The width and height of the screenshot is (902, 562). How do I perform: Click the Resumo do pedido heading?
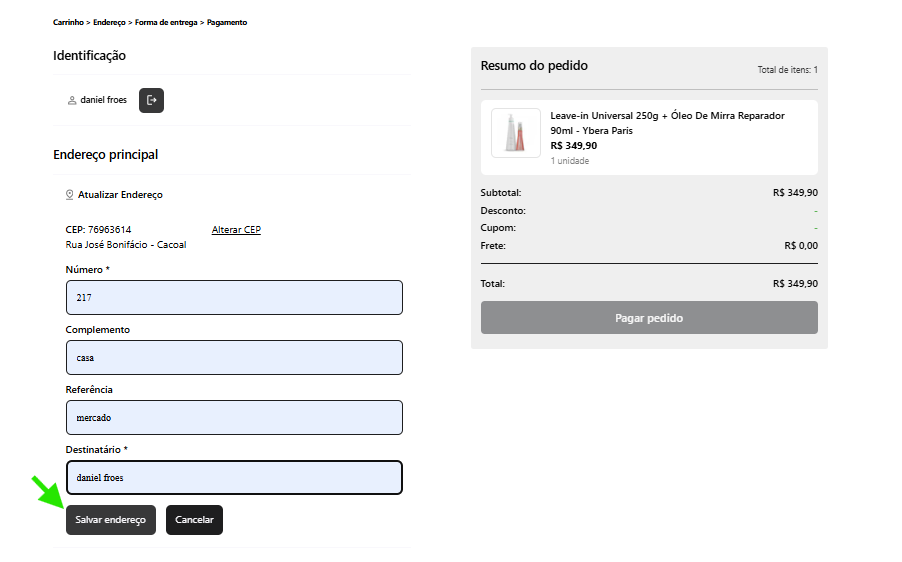pos(534,66)
